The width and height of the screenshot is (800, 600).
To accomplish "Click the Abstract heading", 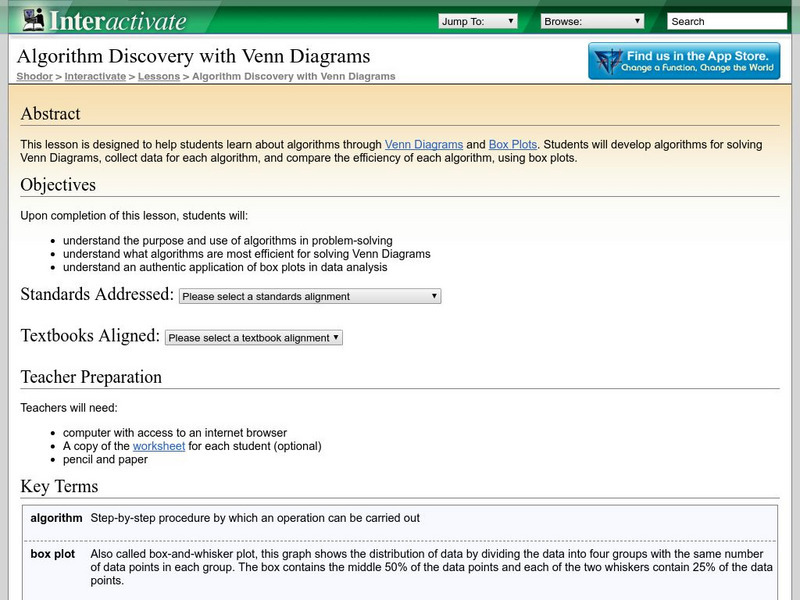I will click(51, 114).
